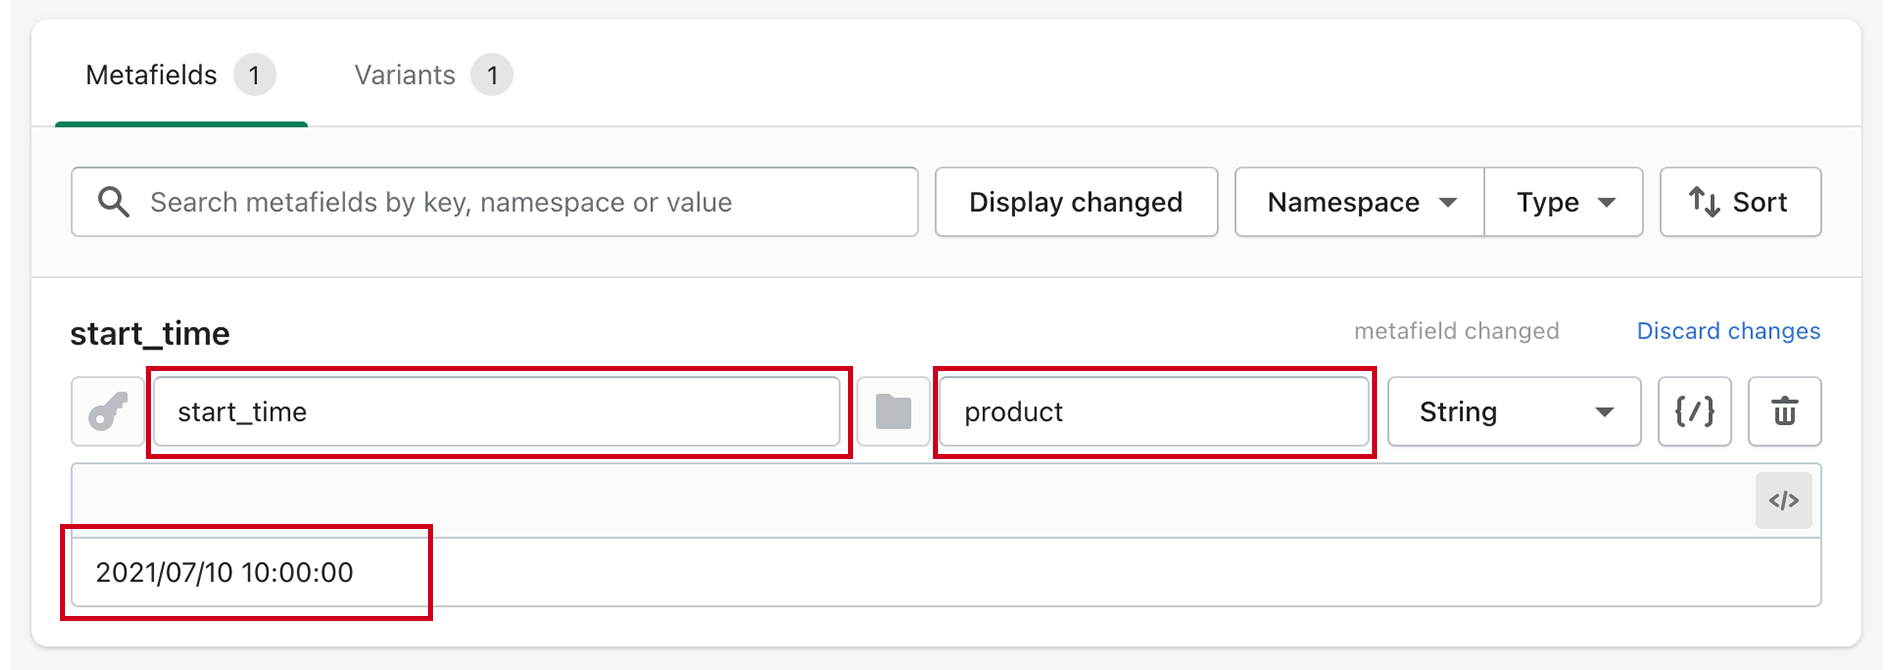Switch to the Variants tab
The width and height of the screenshot is (1894, 670).
pos(433,75)
